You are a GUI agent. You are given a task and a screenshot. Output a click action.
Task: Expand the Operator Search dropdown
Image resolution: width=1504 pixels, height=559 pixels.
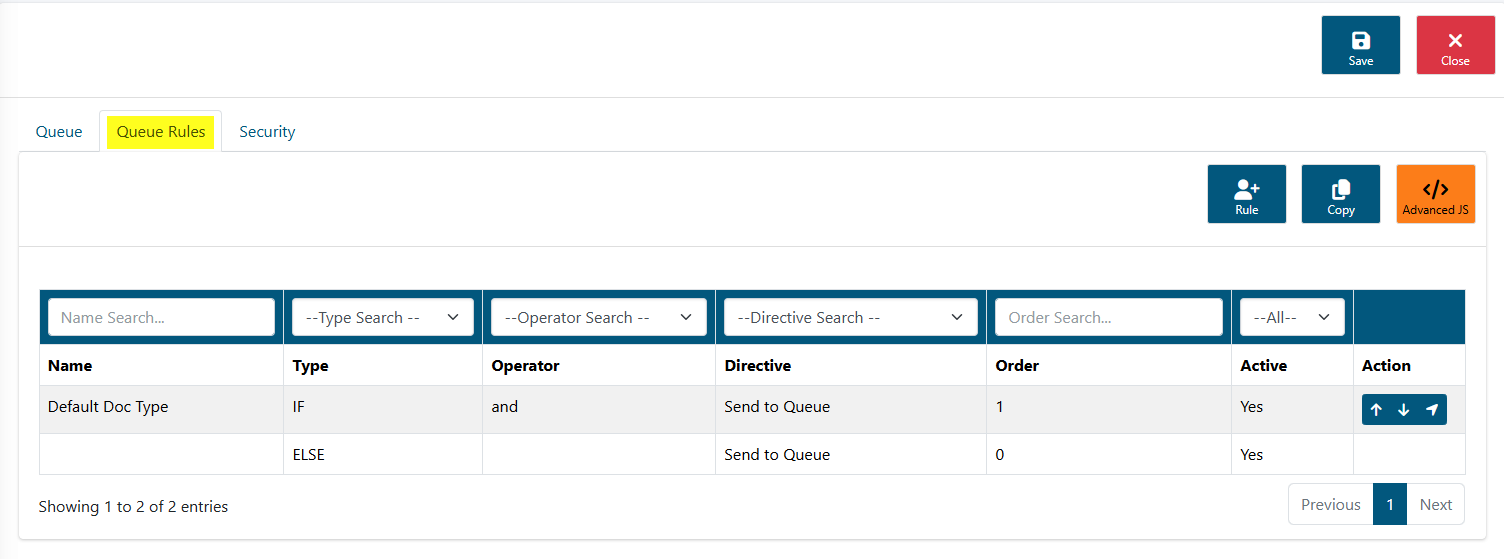pos(599,317)
